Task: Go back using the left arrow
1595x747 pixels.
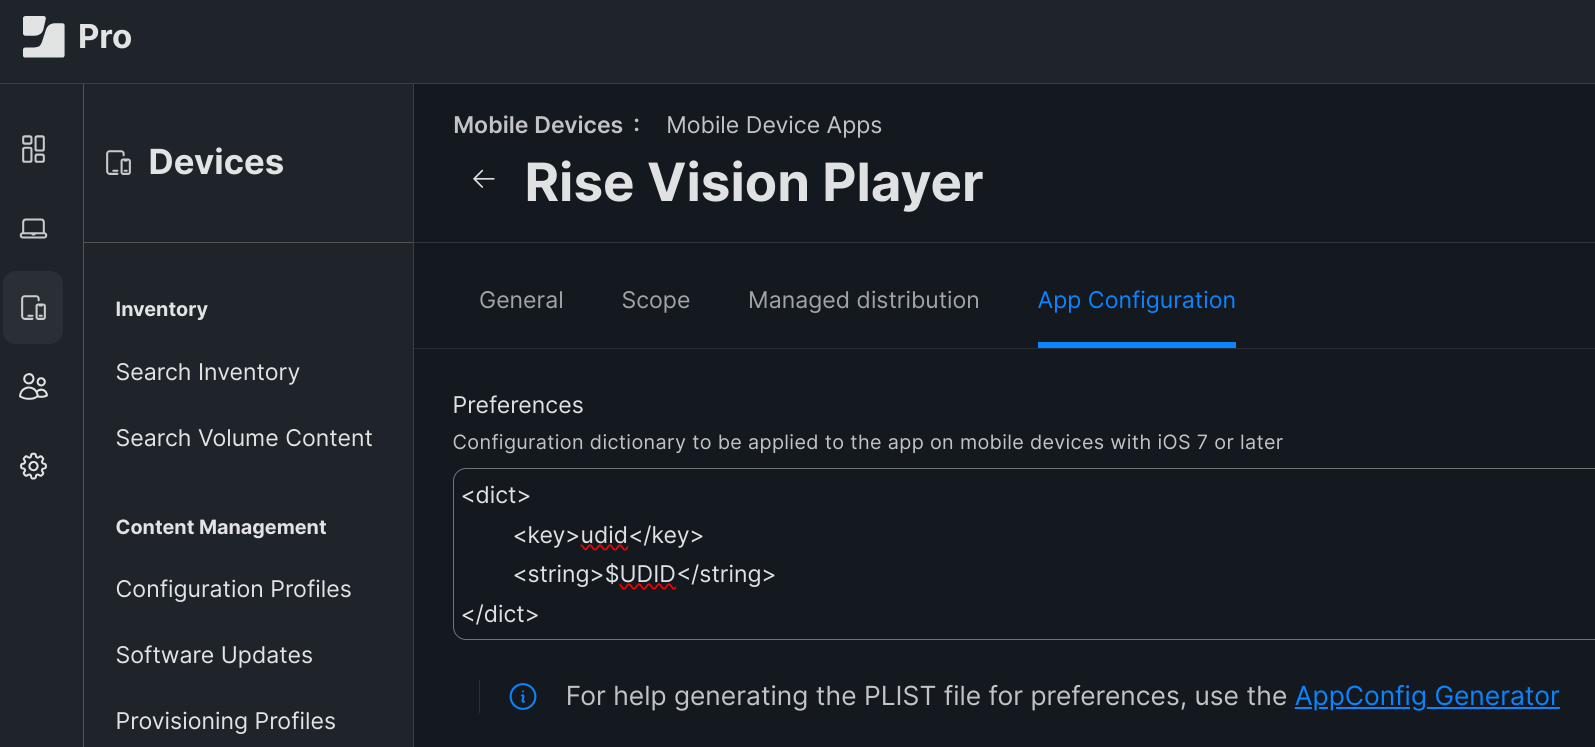Action: pyautogui.click(x=484, y=179)
